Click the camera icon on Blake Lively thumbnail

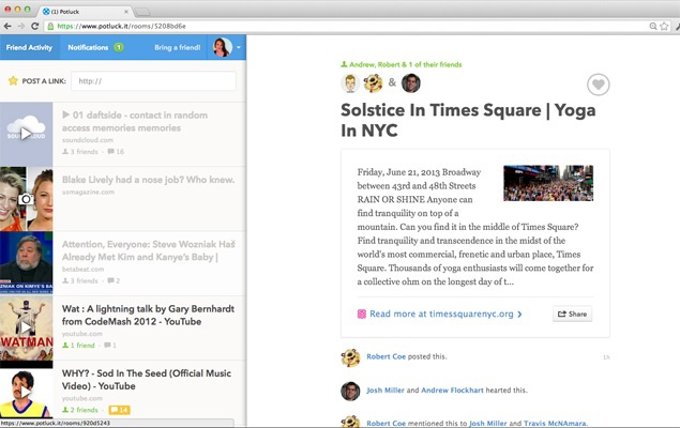(26, 199)
